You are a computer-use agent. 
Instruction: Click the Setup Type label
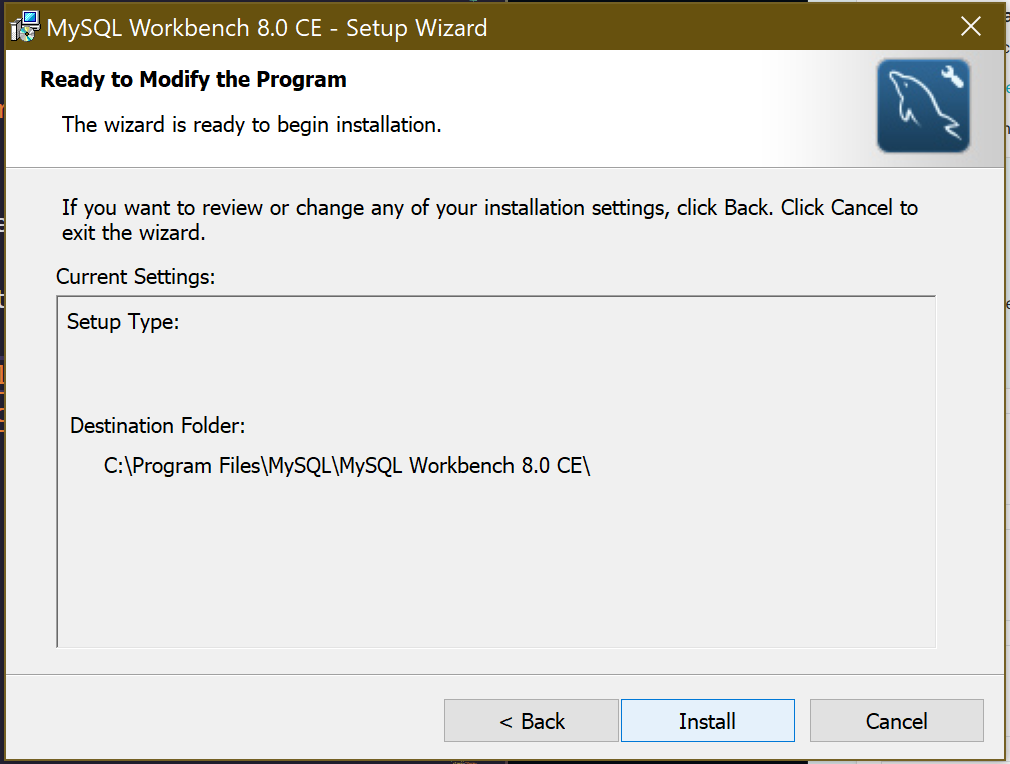(123, 321)
